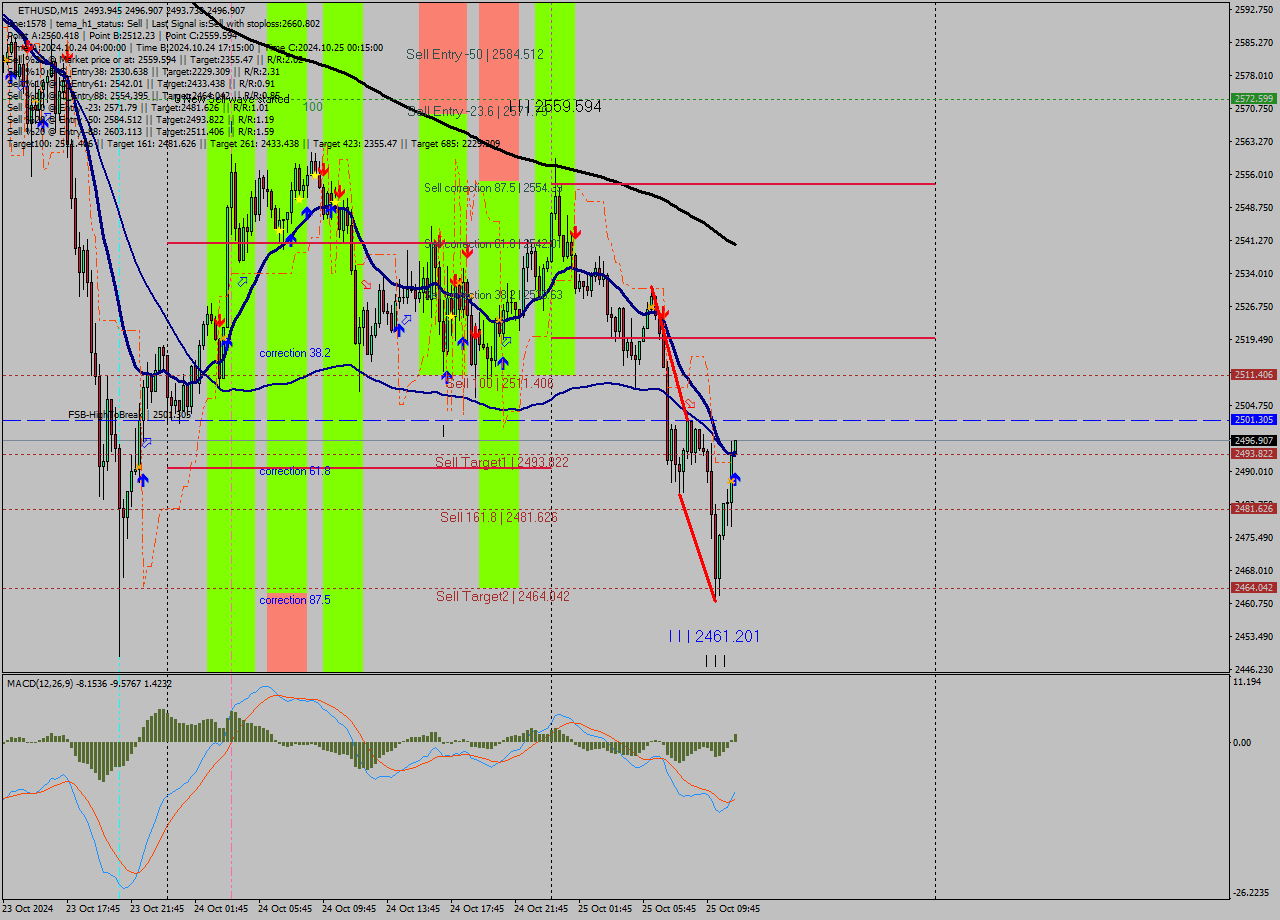Click the '24 Oct 09:45' time label
Viewport: 1280px width, 920px height.
pyautogui.click(x=349, y=909)
